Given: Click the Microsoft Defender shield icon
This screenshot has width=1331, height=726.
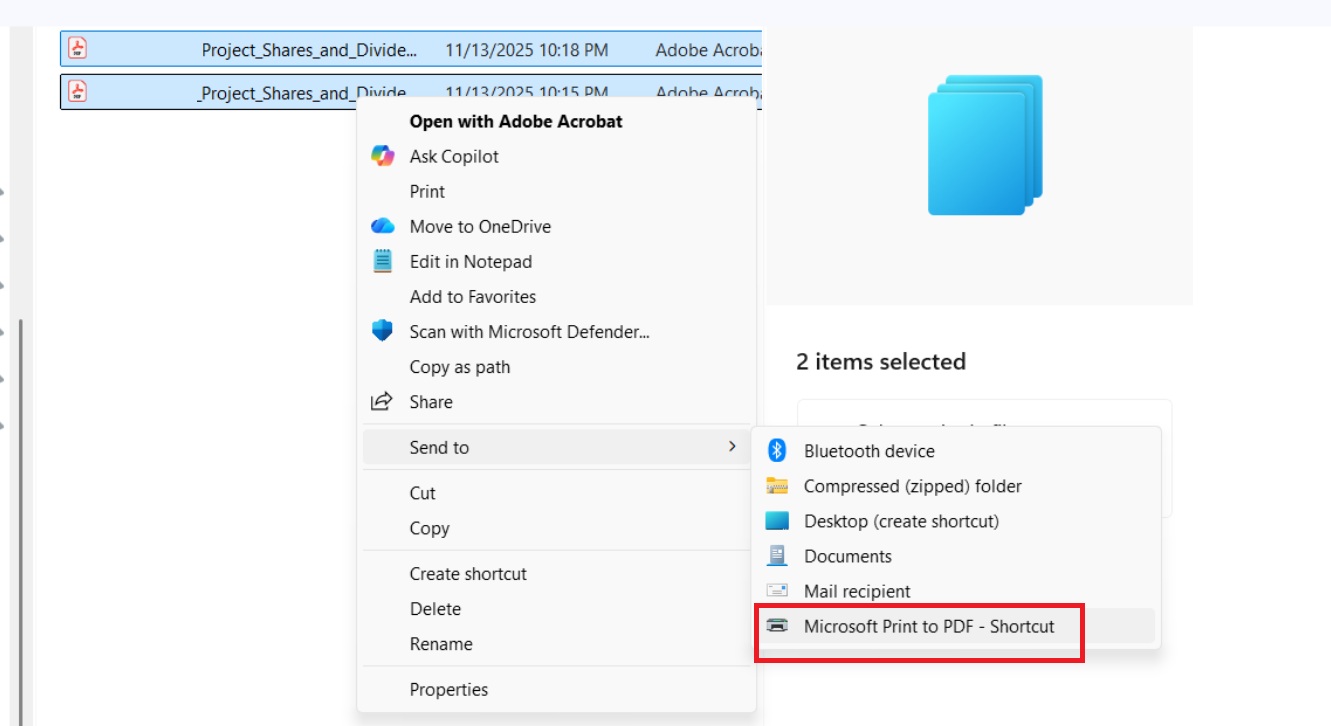Looking at the screenshot, I should (382, 331).
